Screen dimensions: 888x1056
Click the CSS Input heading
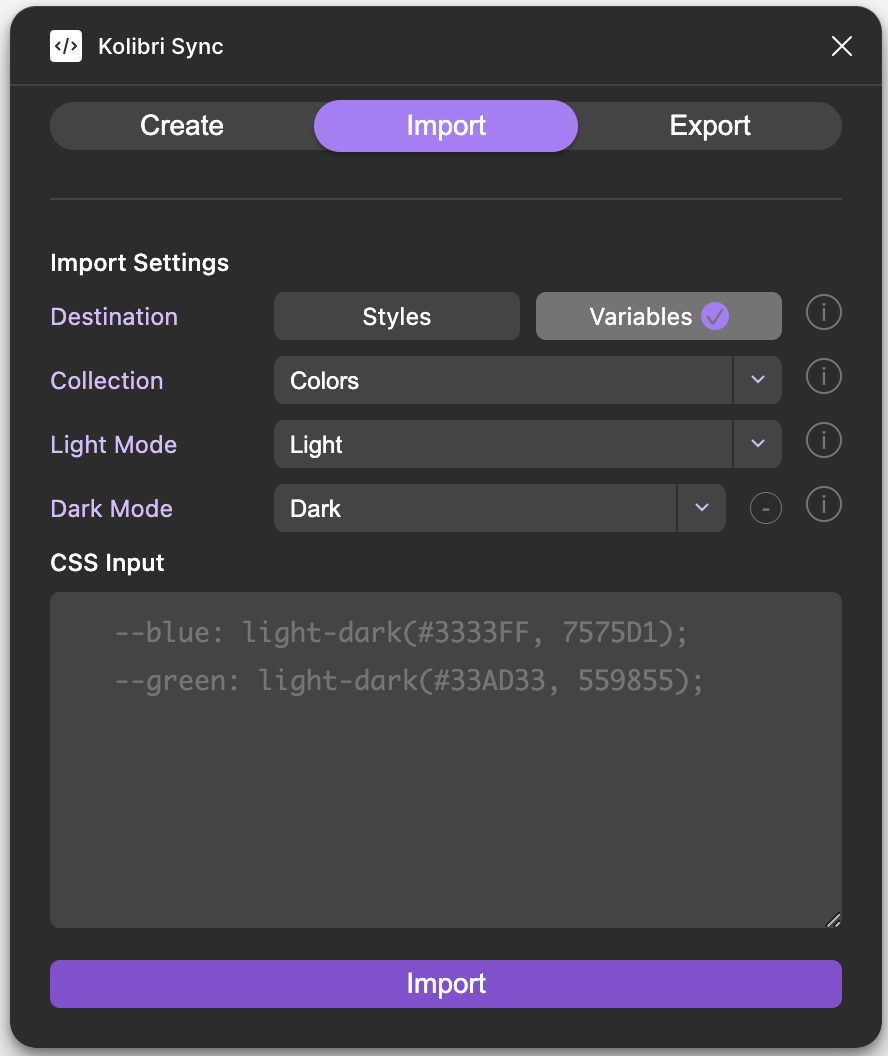[107, 563]
